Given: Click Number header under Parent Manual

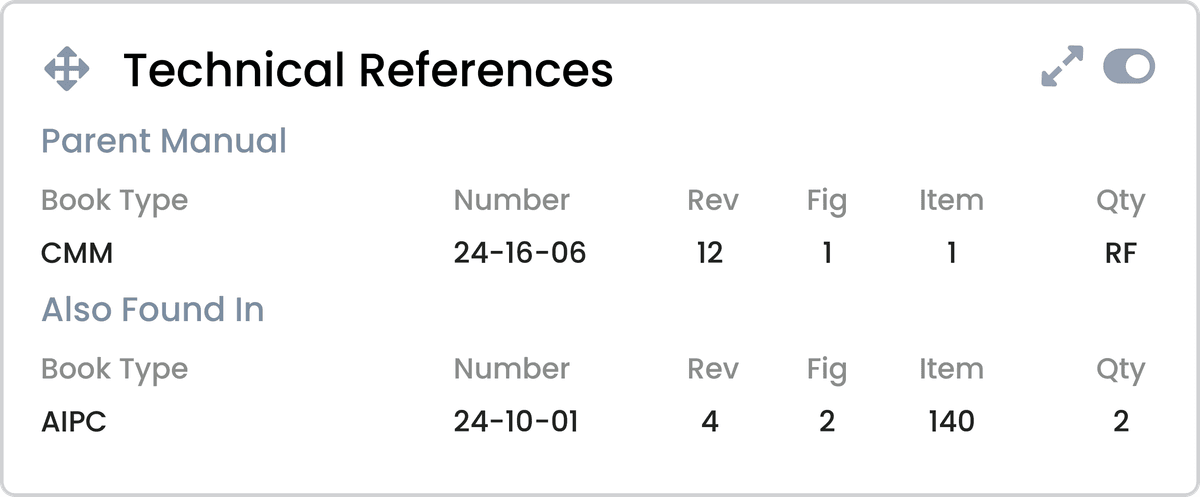Looking at the screenshot, I should tap(512, 201).
